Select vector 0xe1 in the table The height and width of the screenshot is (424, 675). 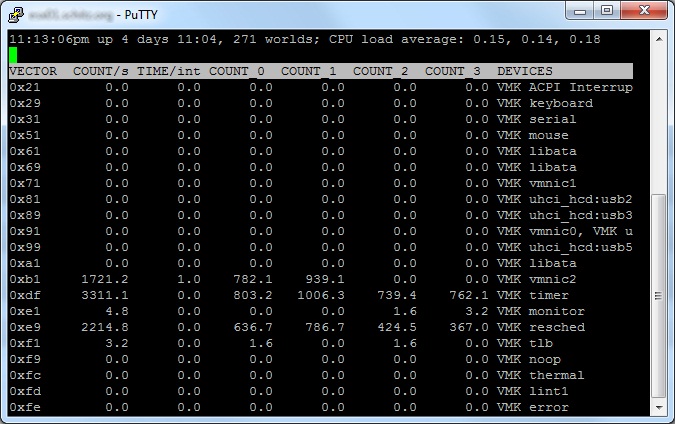25,311
